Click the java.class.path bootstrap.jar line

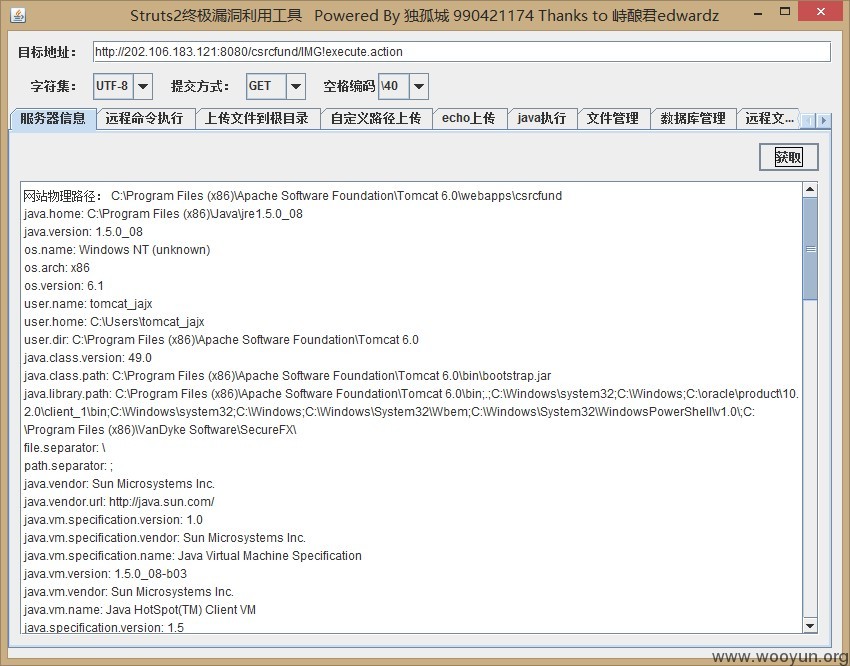tap(287, 376)
